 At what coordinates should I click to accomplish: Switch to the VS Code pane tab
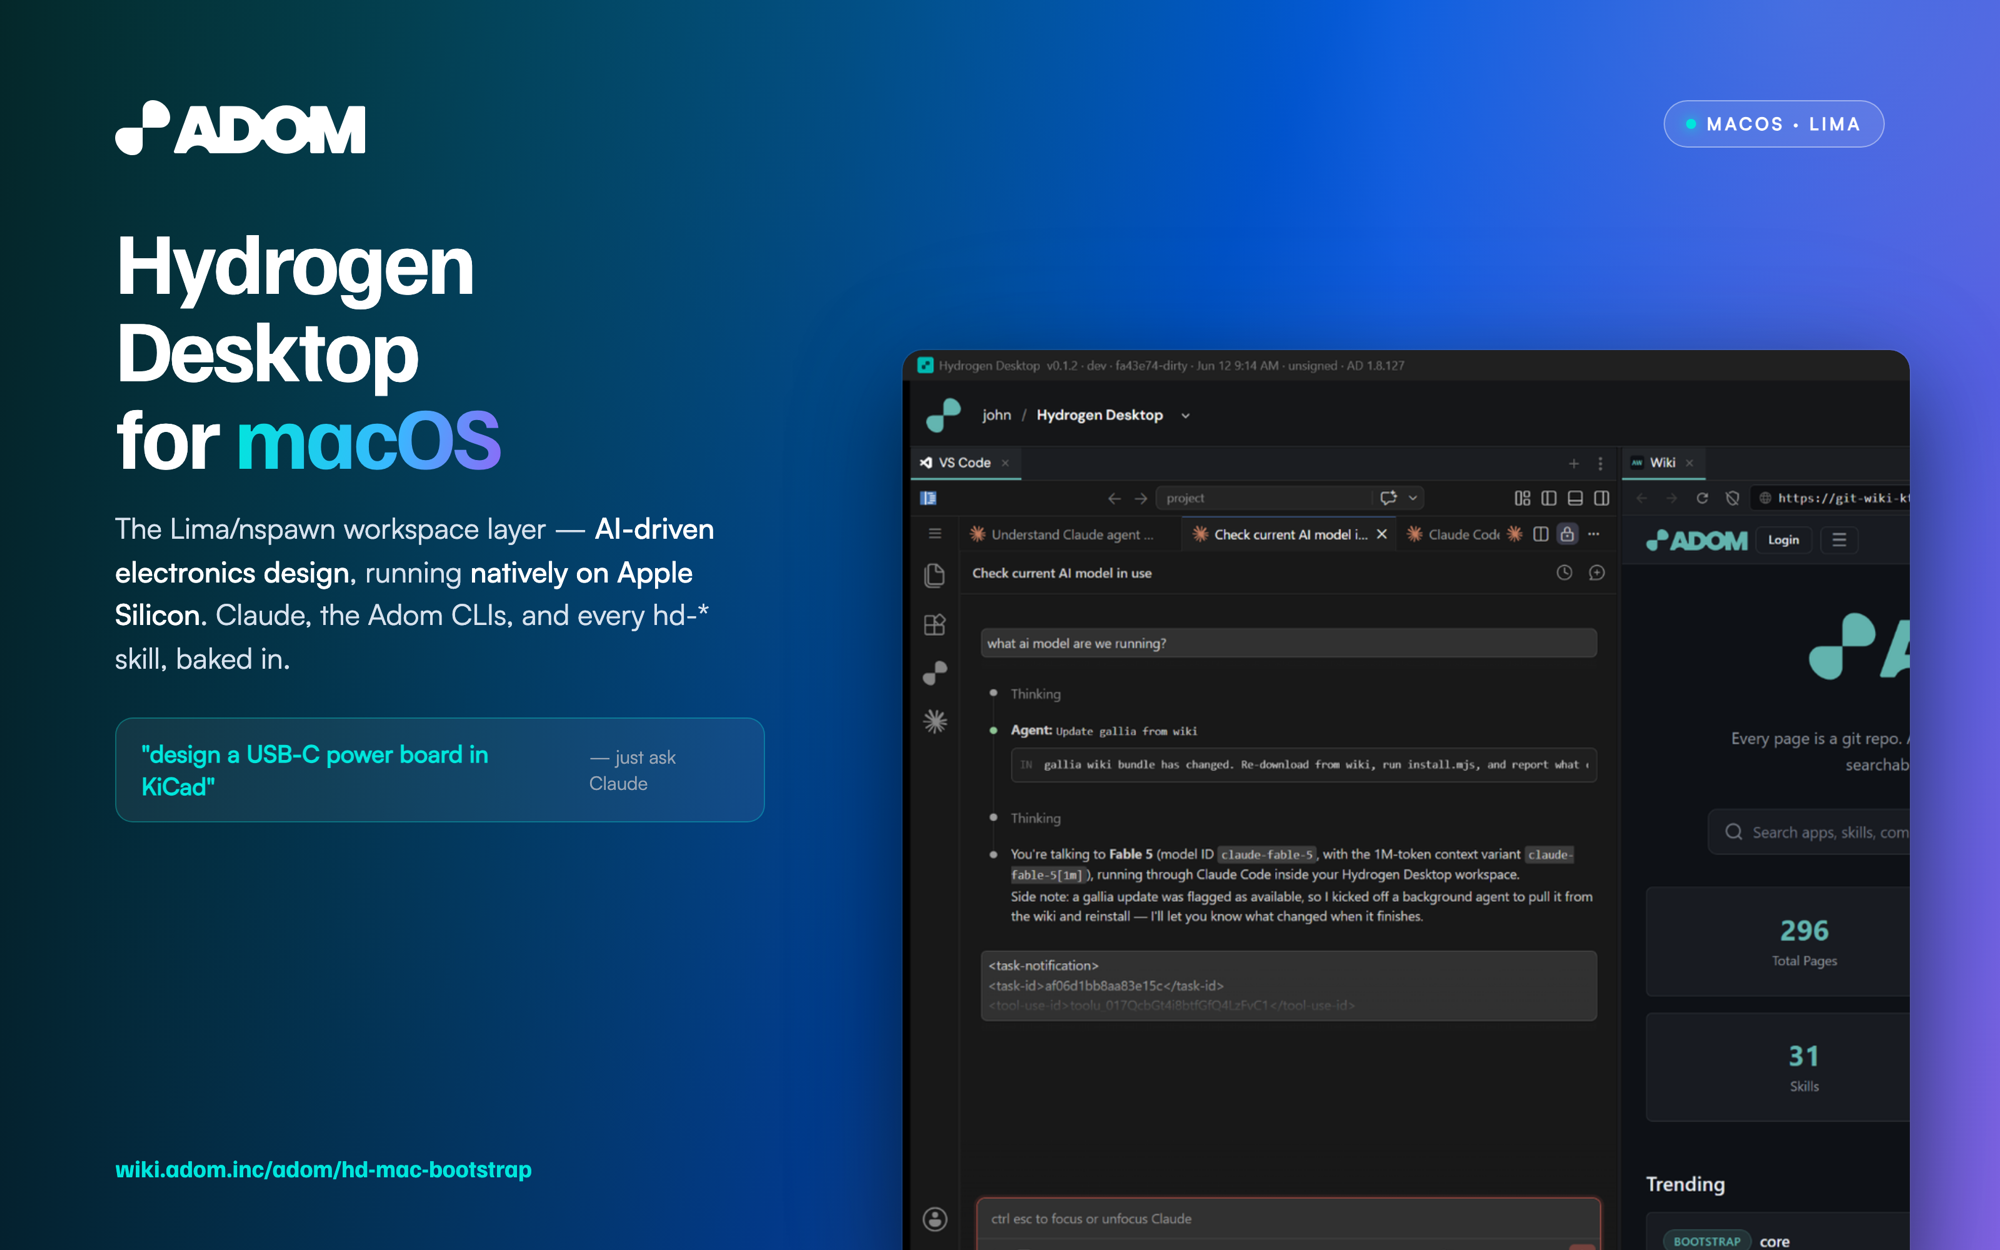click(964, 463)
